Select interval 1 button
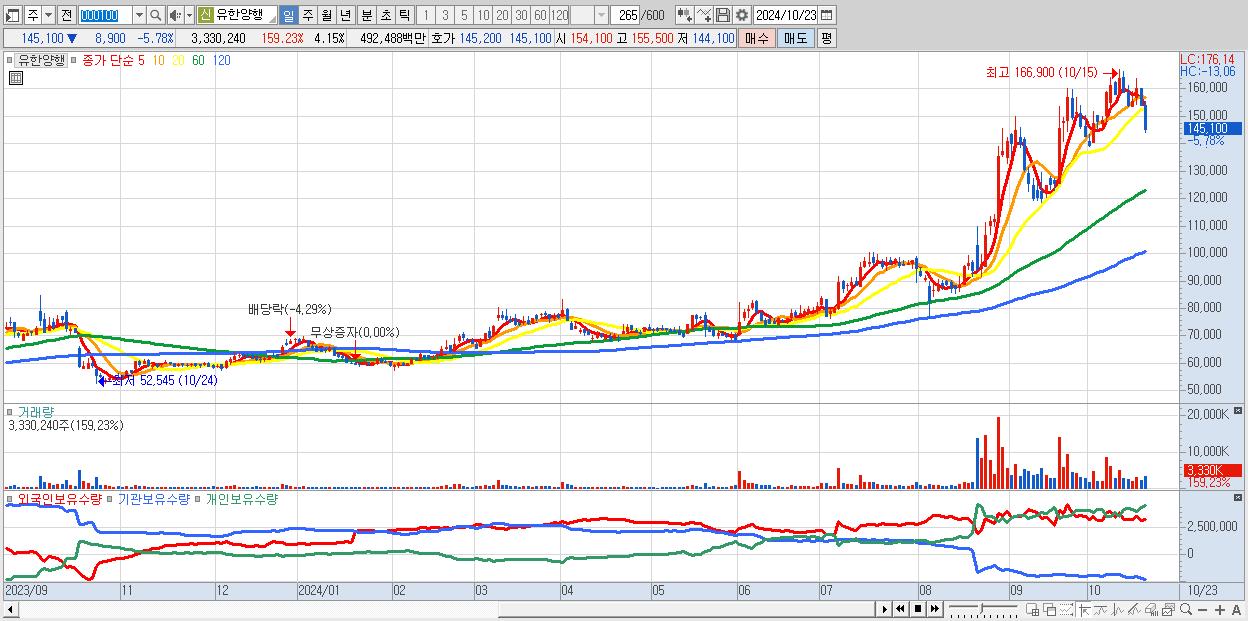 tap(426, 15)
